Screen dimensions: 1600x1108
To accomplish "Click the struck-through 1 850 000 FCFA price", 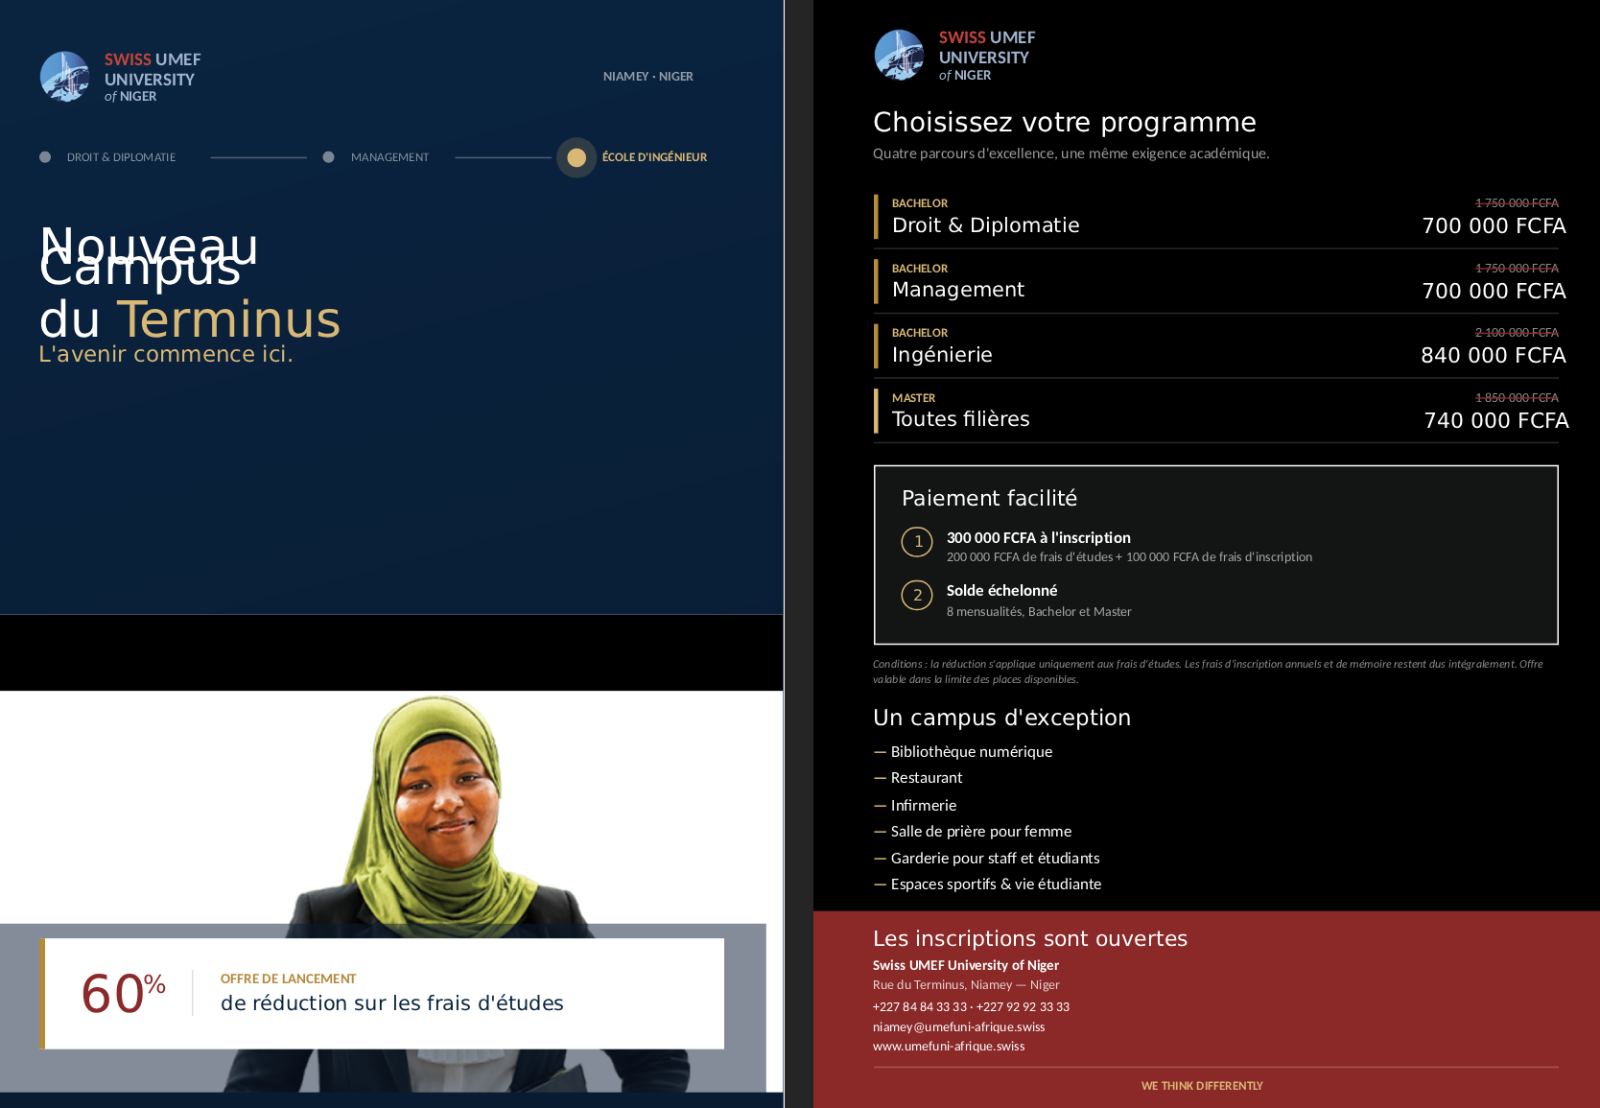I will pos(1517,398).
